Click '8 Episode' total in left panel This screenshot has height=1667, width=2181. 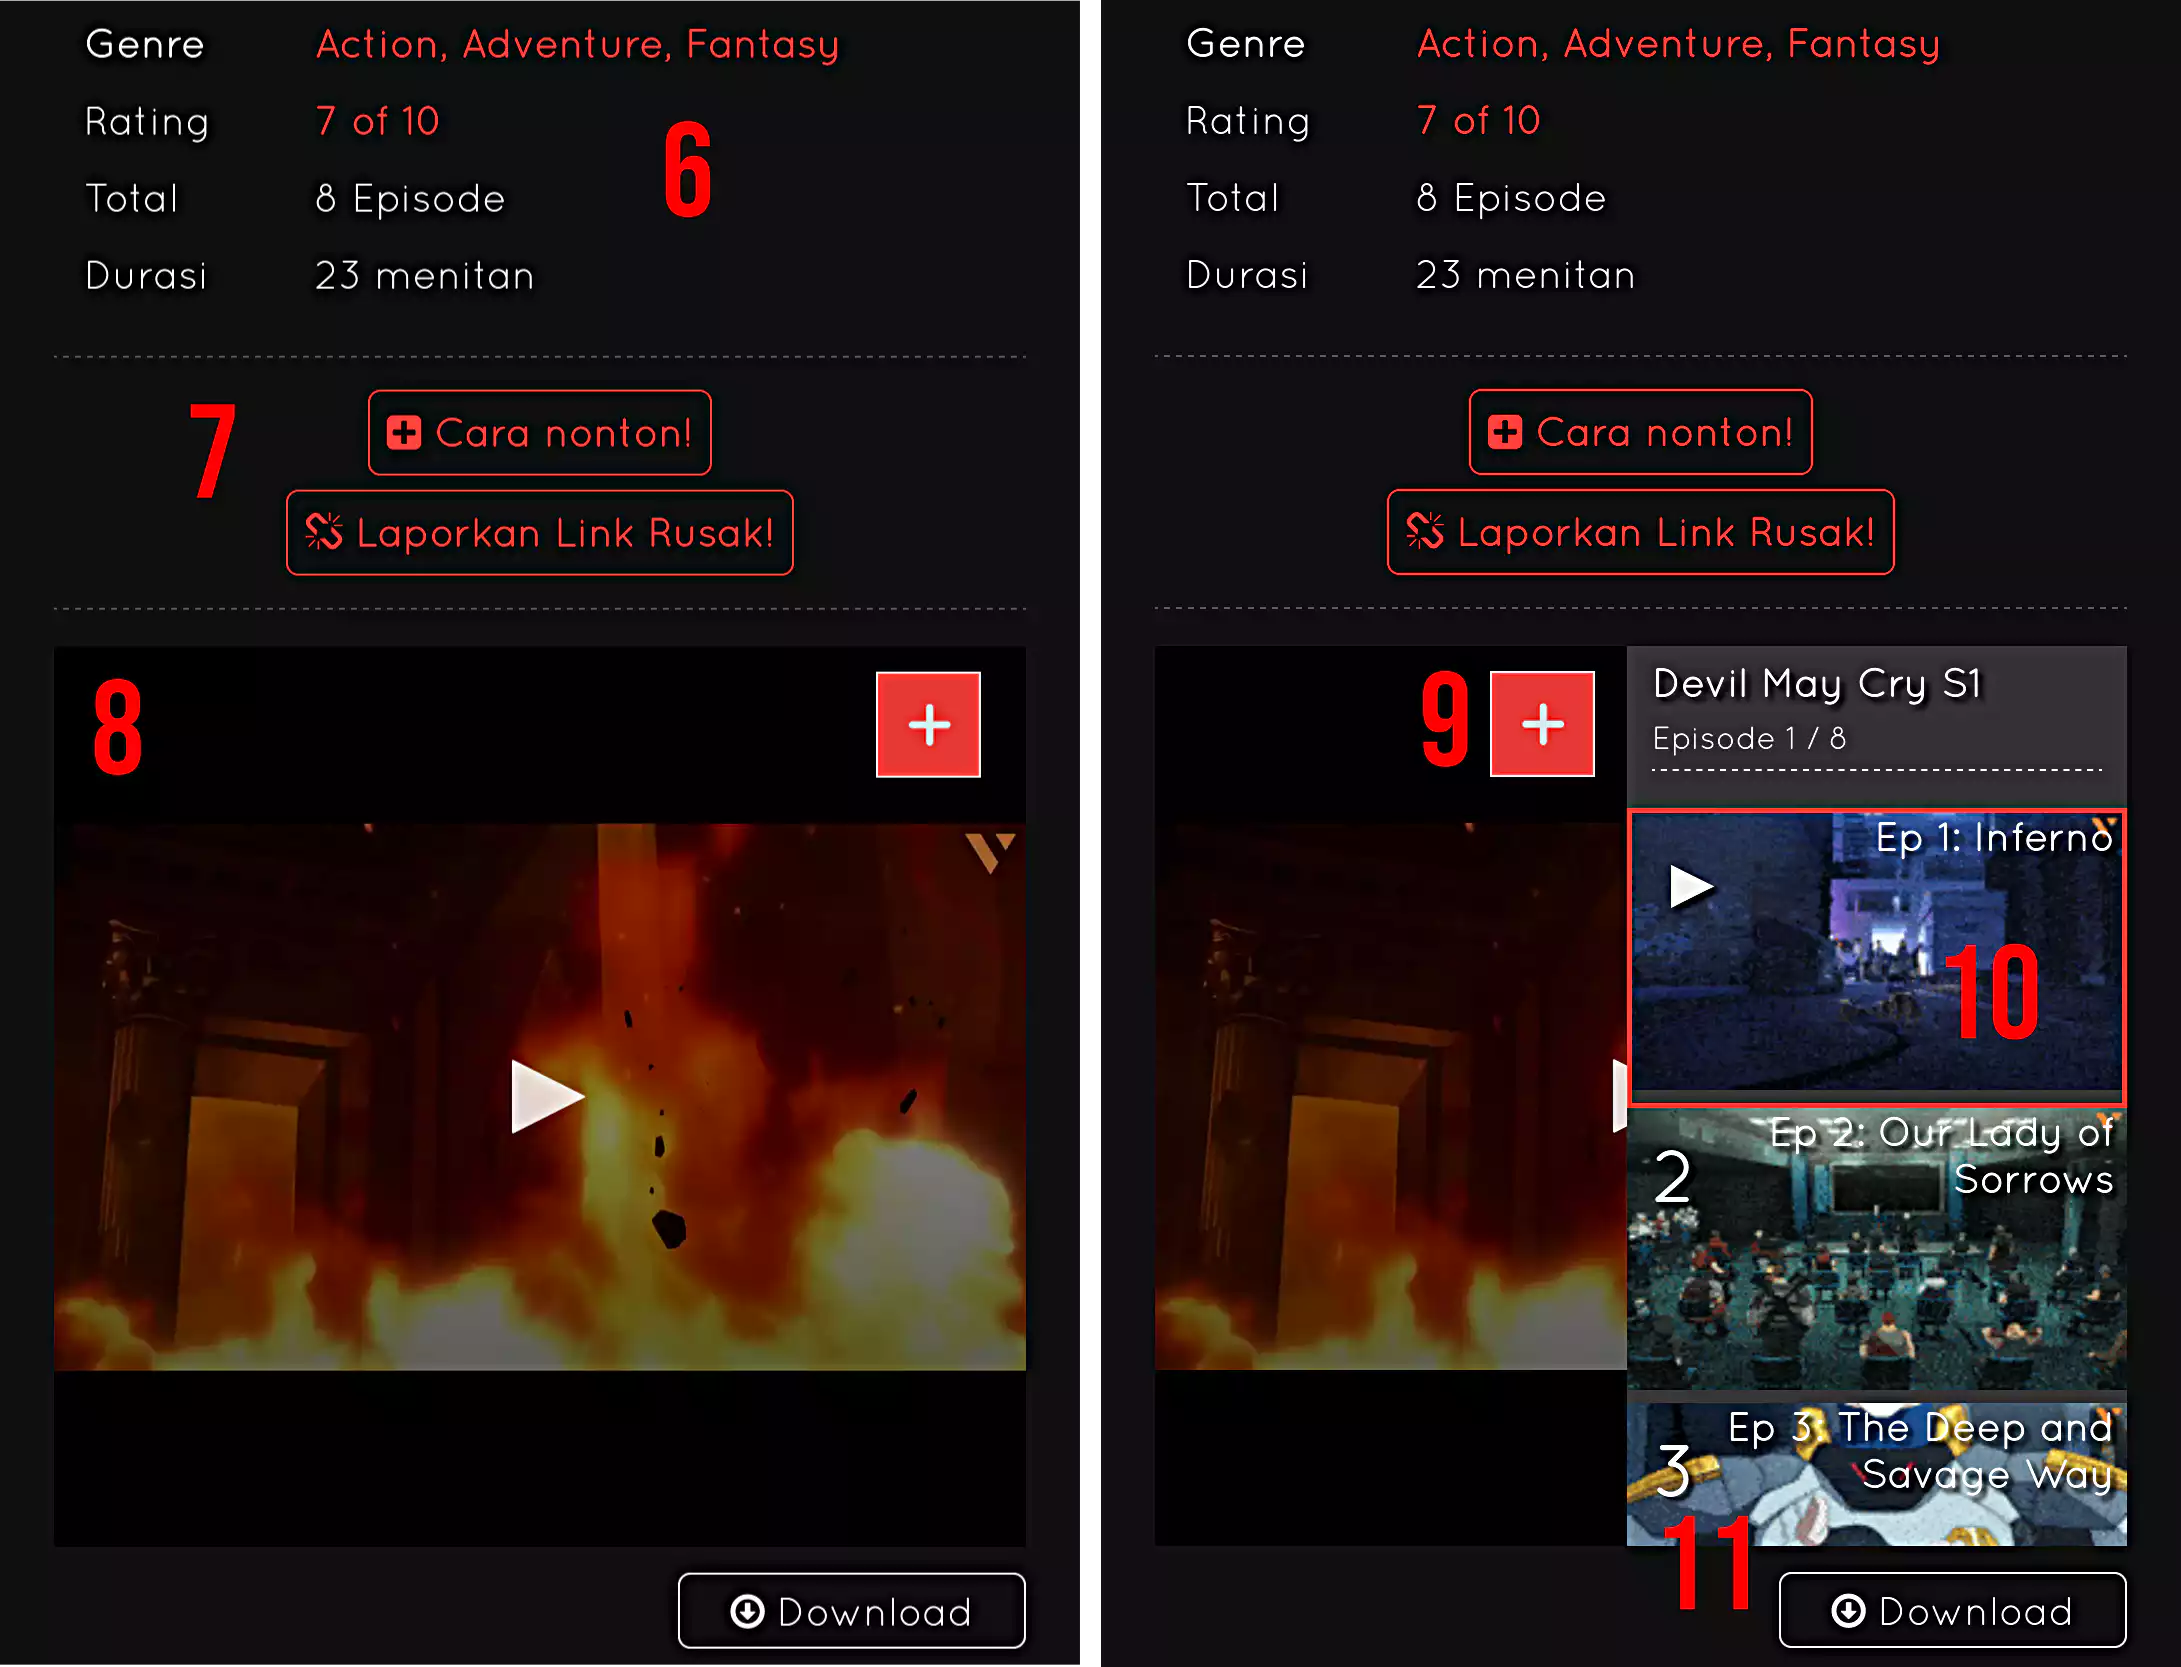tap(410, 198)
